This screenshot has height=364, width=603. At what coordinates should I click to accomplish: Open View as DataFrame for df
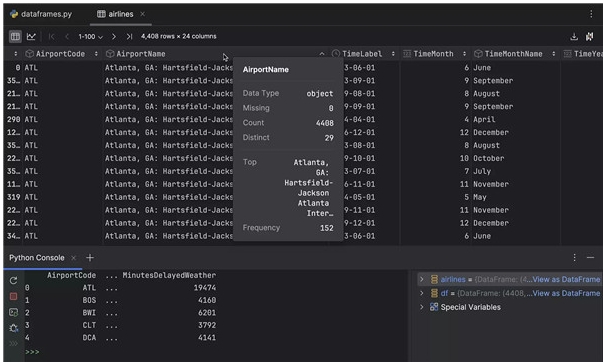pyautogui.click(x=566, y=293)
